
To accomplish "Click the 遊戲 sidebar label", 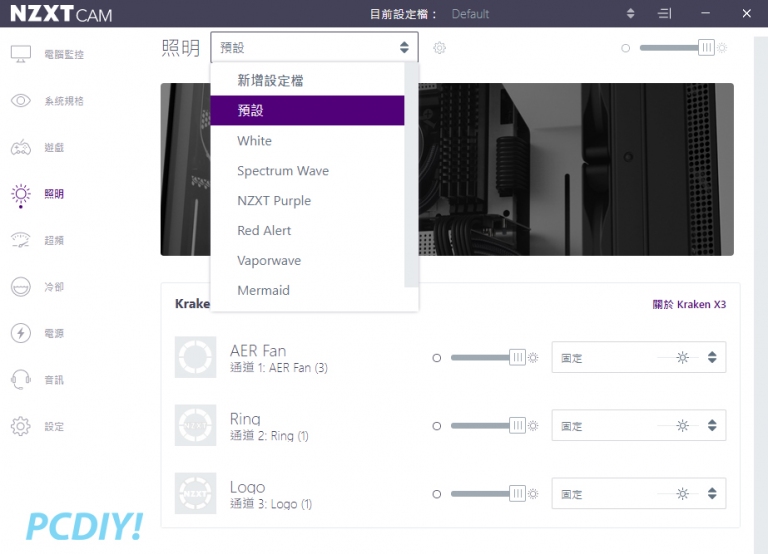I will pos(54,147).
